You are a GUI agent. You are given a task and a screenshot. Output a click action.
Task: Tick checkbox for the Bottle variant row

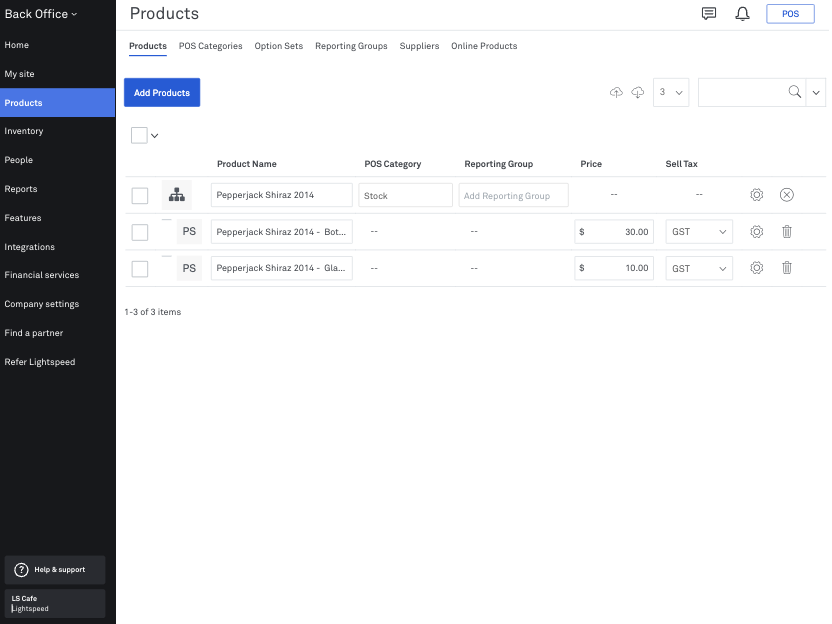click(140, 232)
